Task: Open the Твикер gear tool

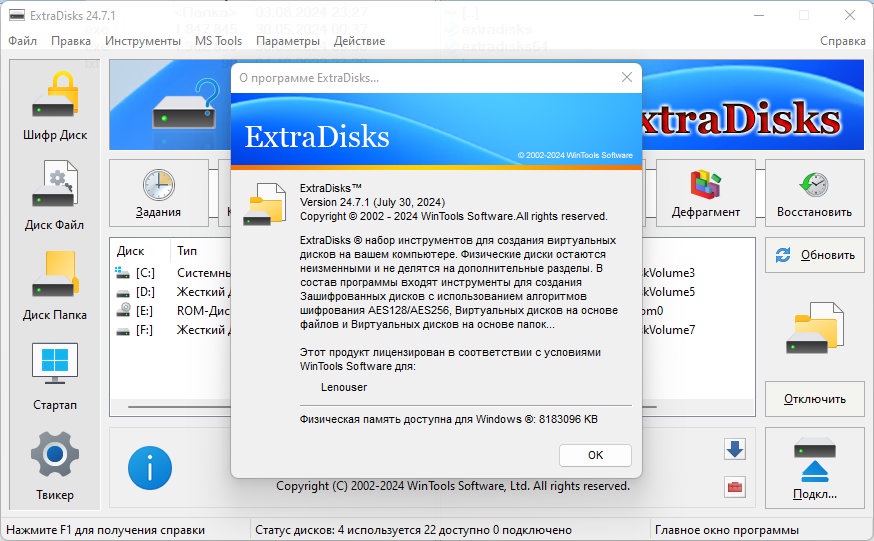Action: pyautogui.click(x=55, y=466)
